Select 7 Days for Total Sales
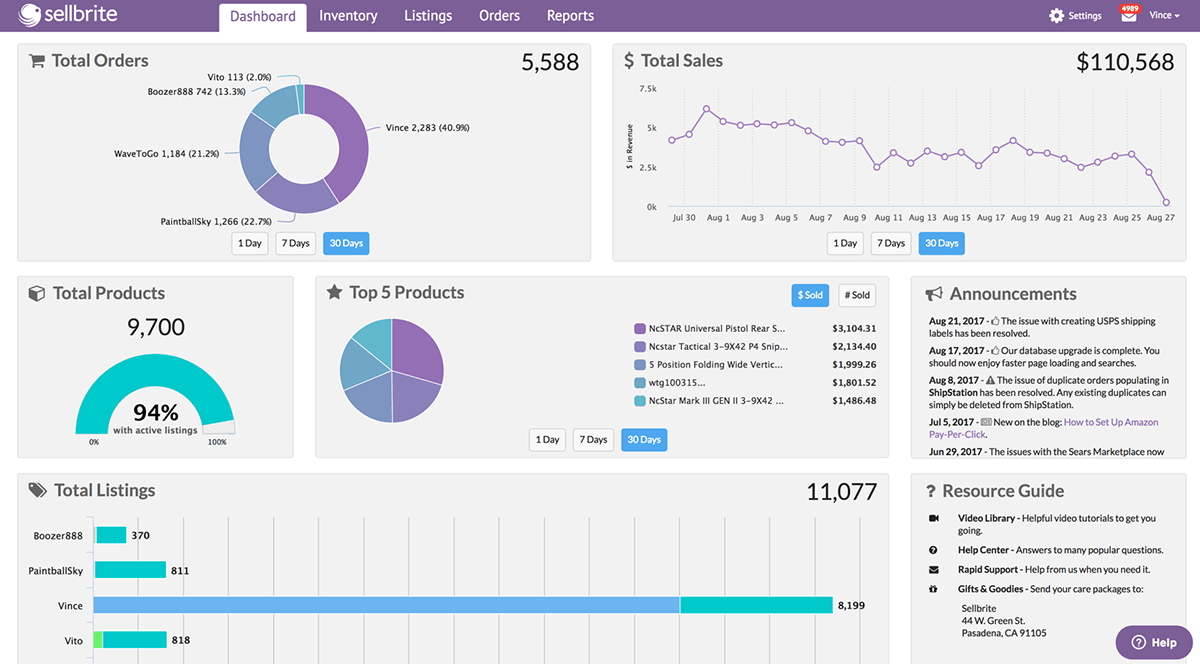This screenshot has height=664, width=1200. pyautogui.click(x=890, y=243)
